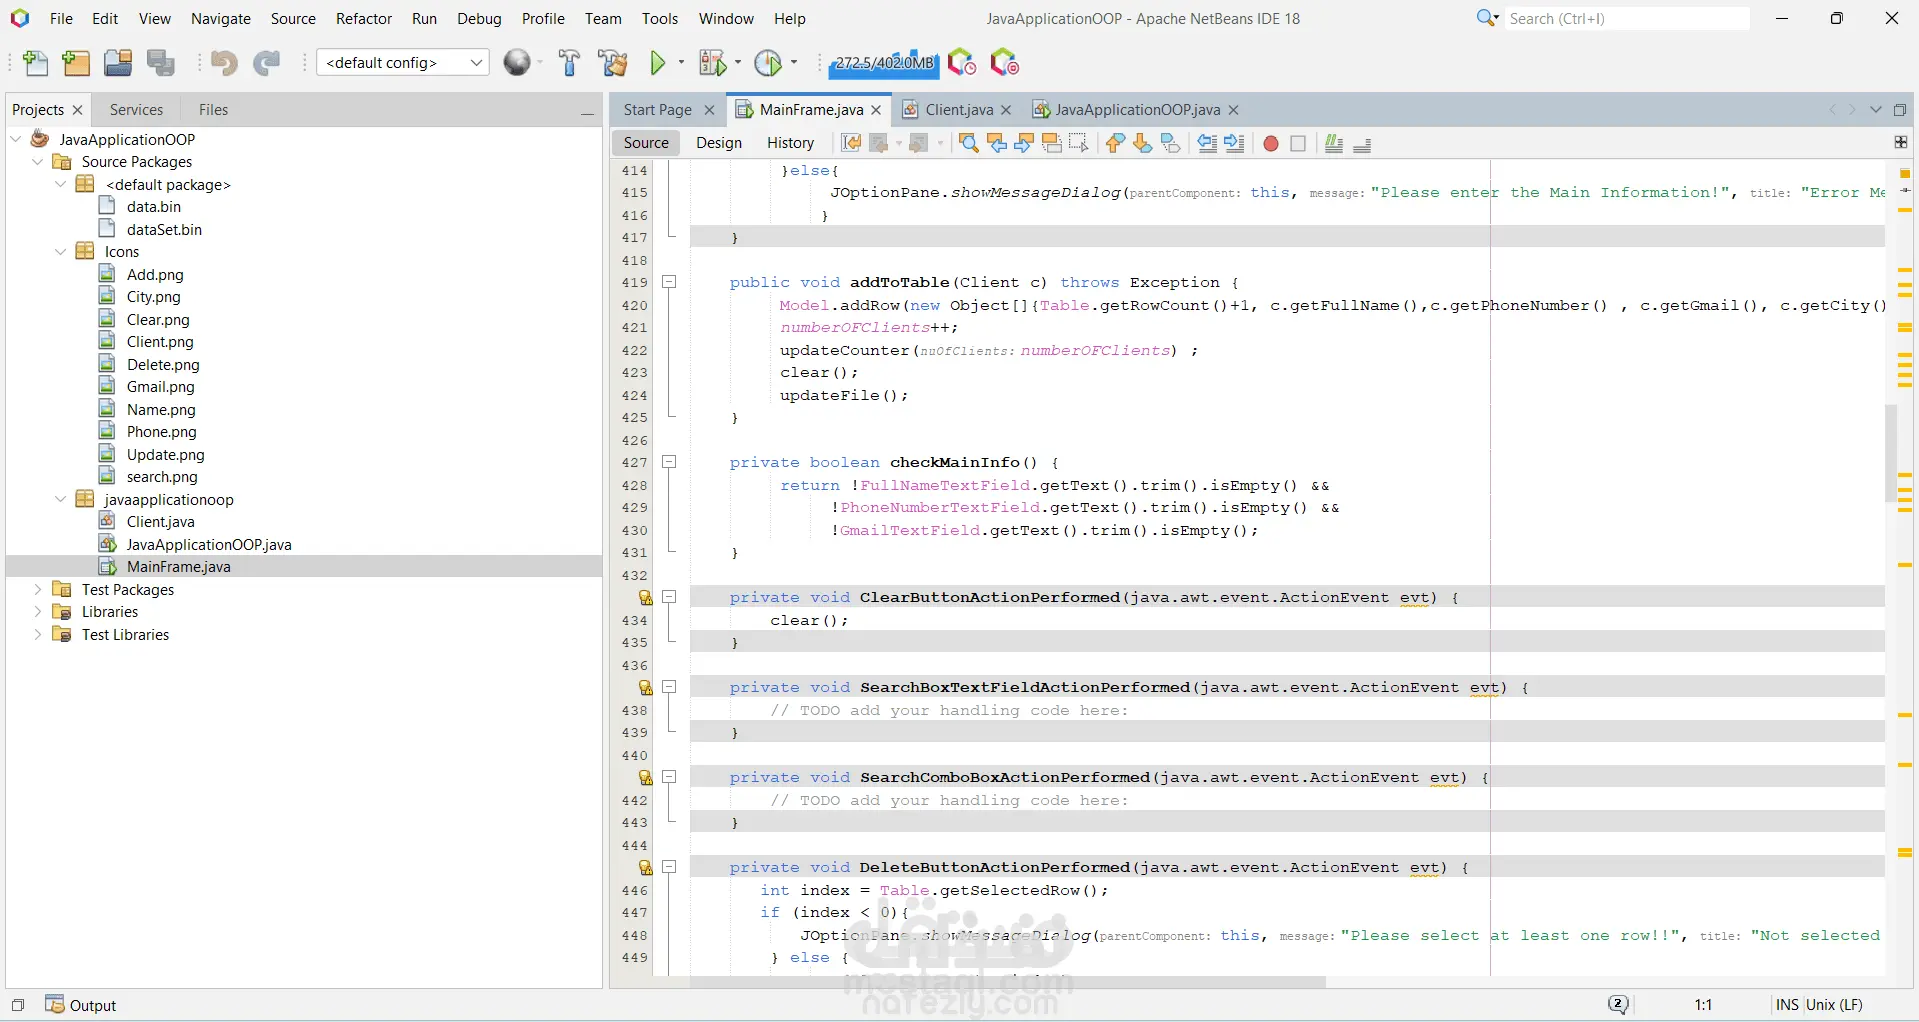The width and height of the screenshot is (1919, 1022).
Task: Toggle rectangular selection in editor toolbar
Action: point(1078,144)
